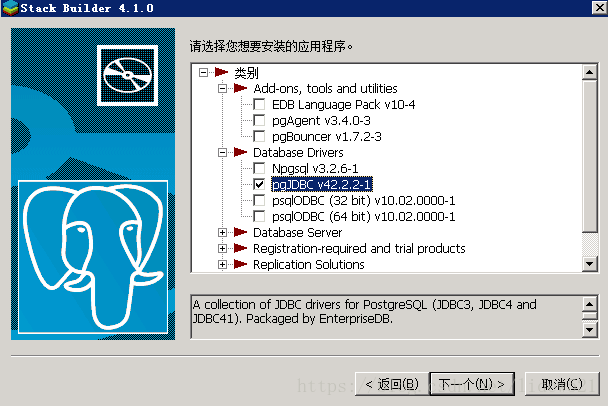This screenshot has height=406, width=608.
Task: Close the Stack Builder window
Action: (599, 7)
